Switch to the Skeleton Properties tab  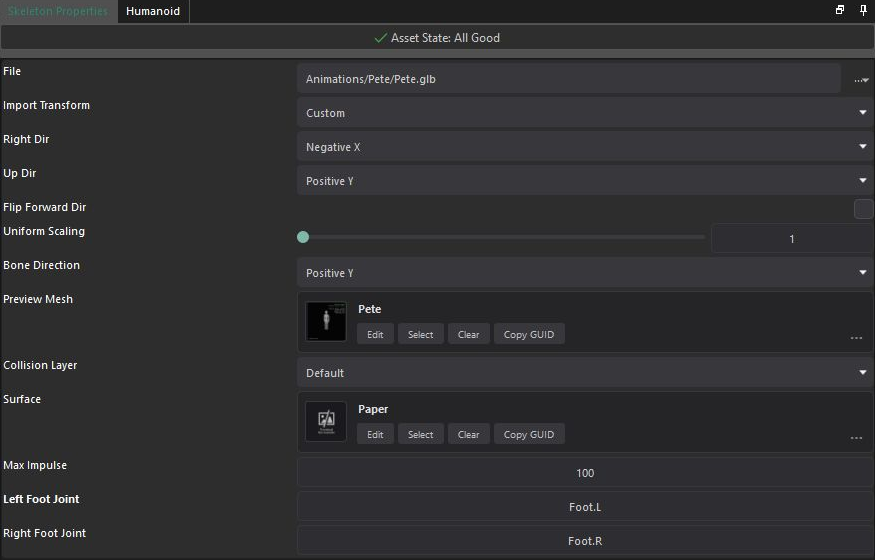point(58,11)
